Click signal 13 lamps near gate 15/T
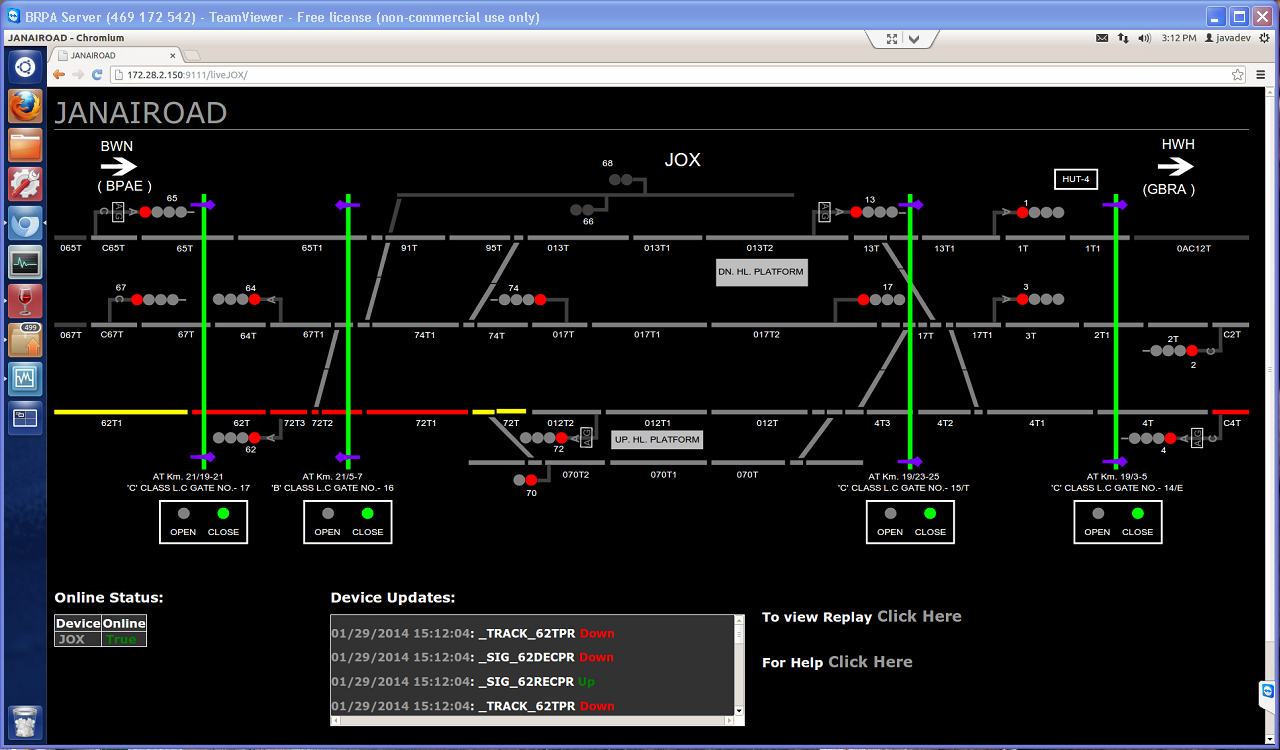 pos(874,212)
